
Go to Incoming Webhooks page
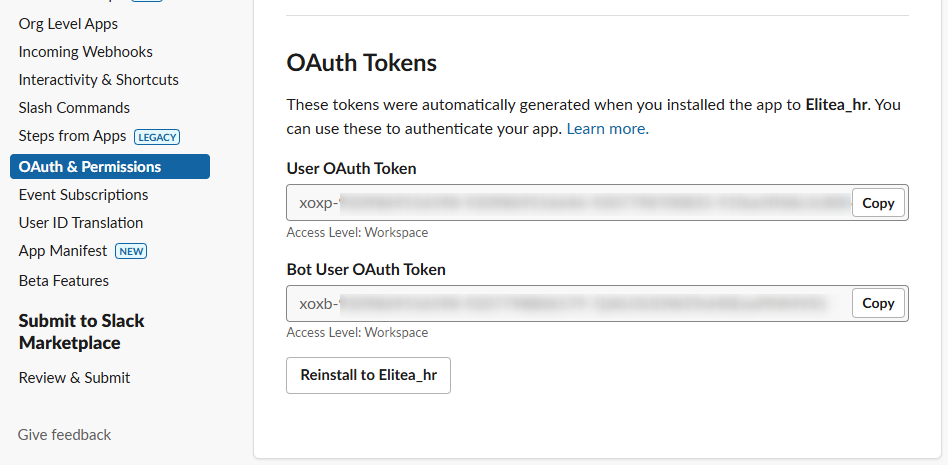[85, 52]
